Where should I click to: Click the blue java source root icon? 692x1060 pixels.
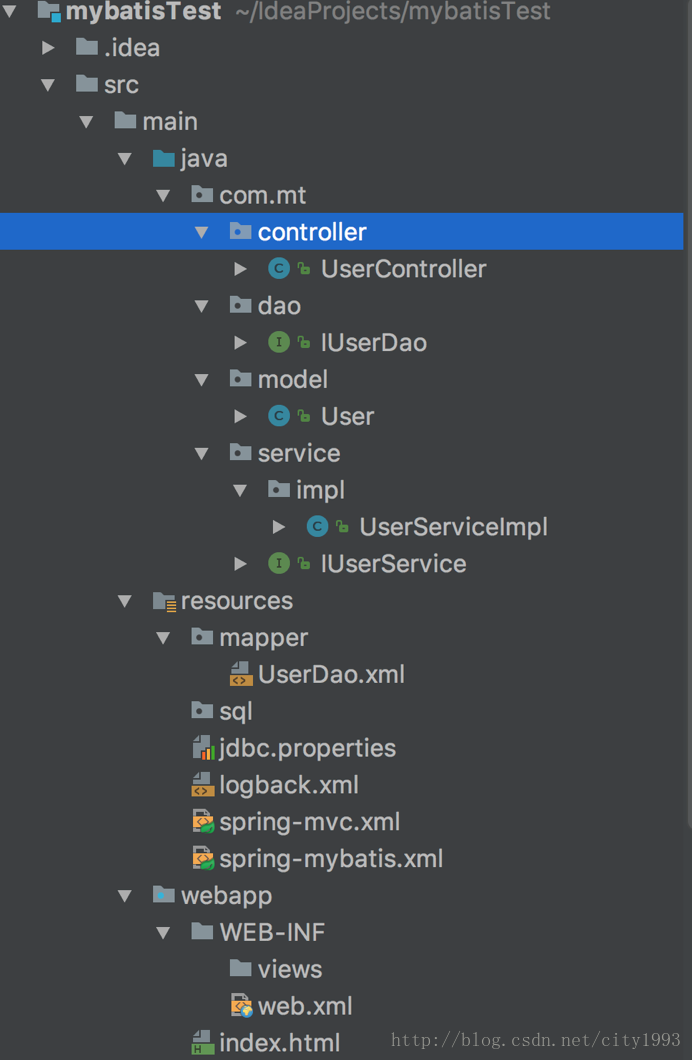pos(164,158)
